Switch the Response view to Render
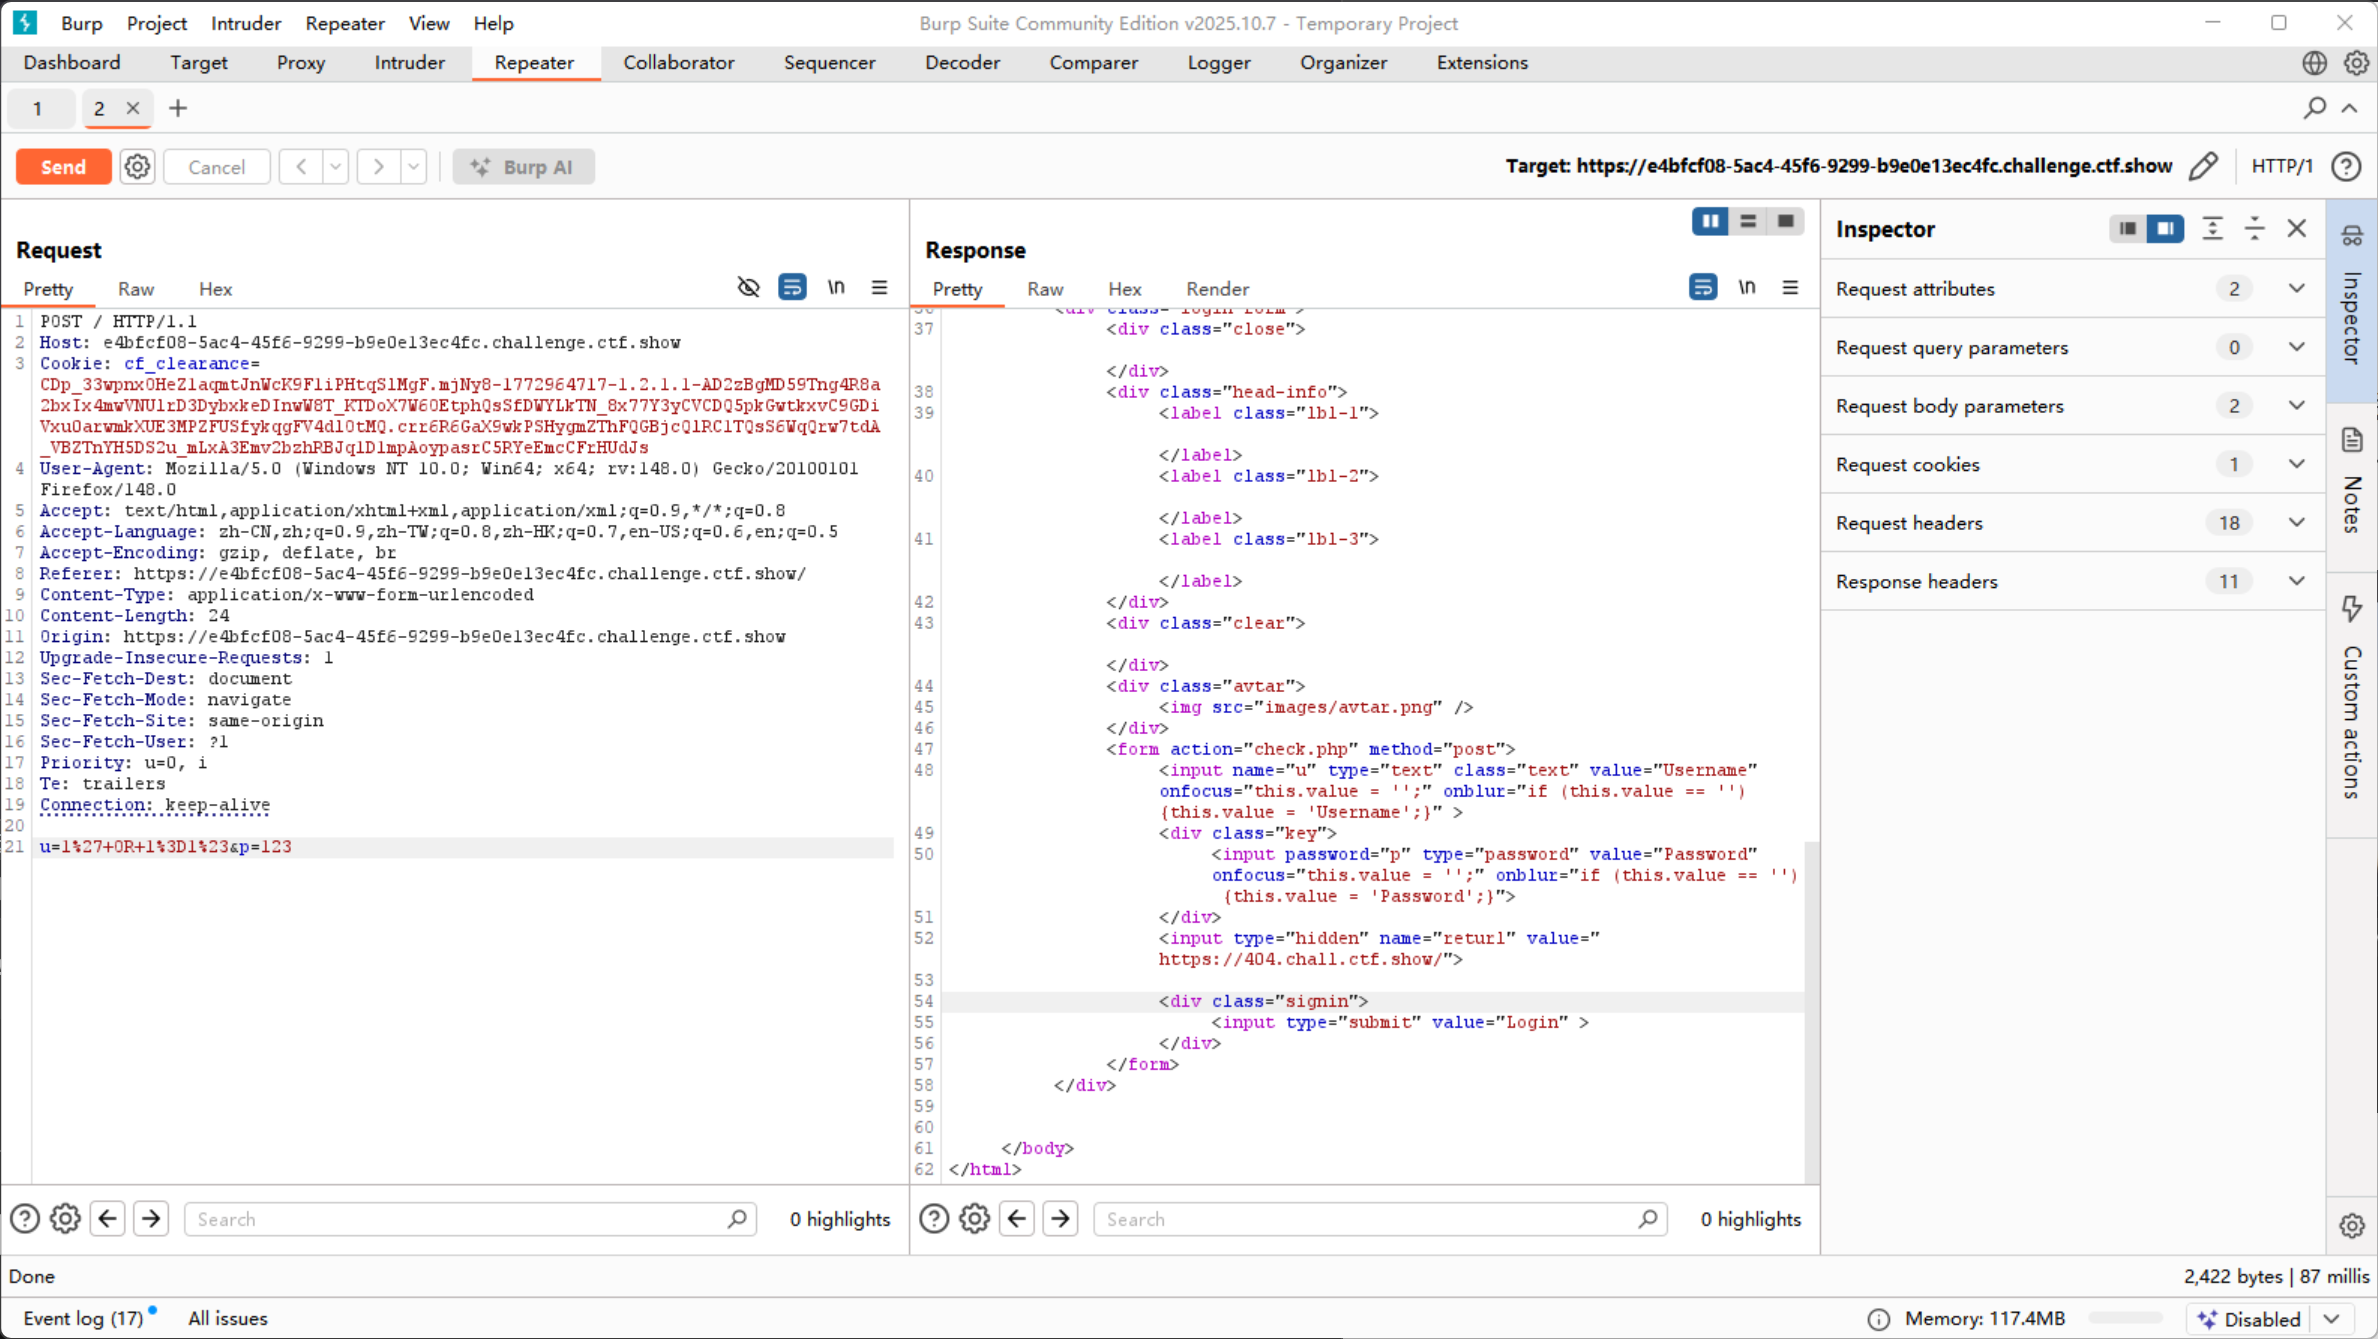This screenshot has height=1339, width=2378. point(1217,289)
